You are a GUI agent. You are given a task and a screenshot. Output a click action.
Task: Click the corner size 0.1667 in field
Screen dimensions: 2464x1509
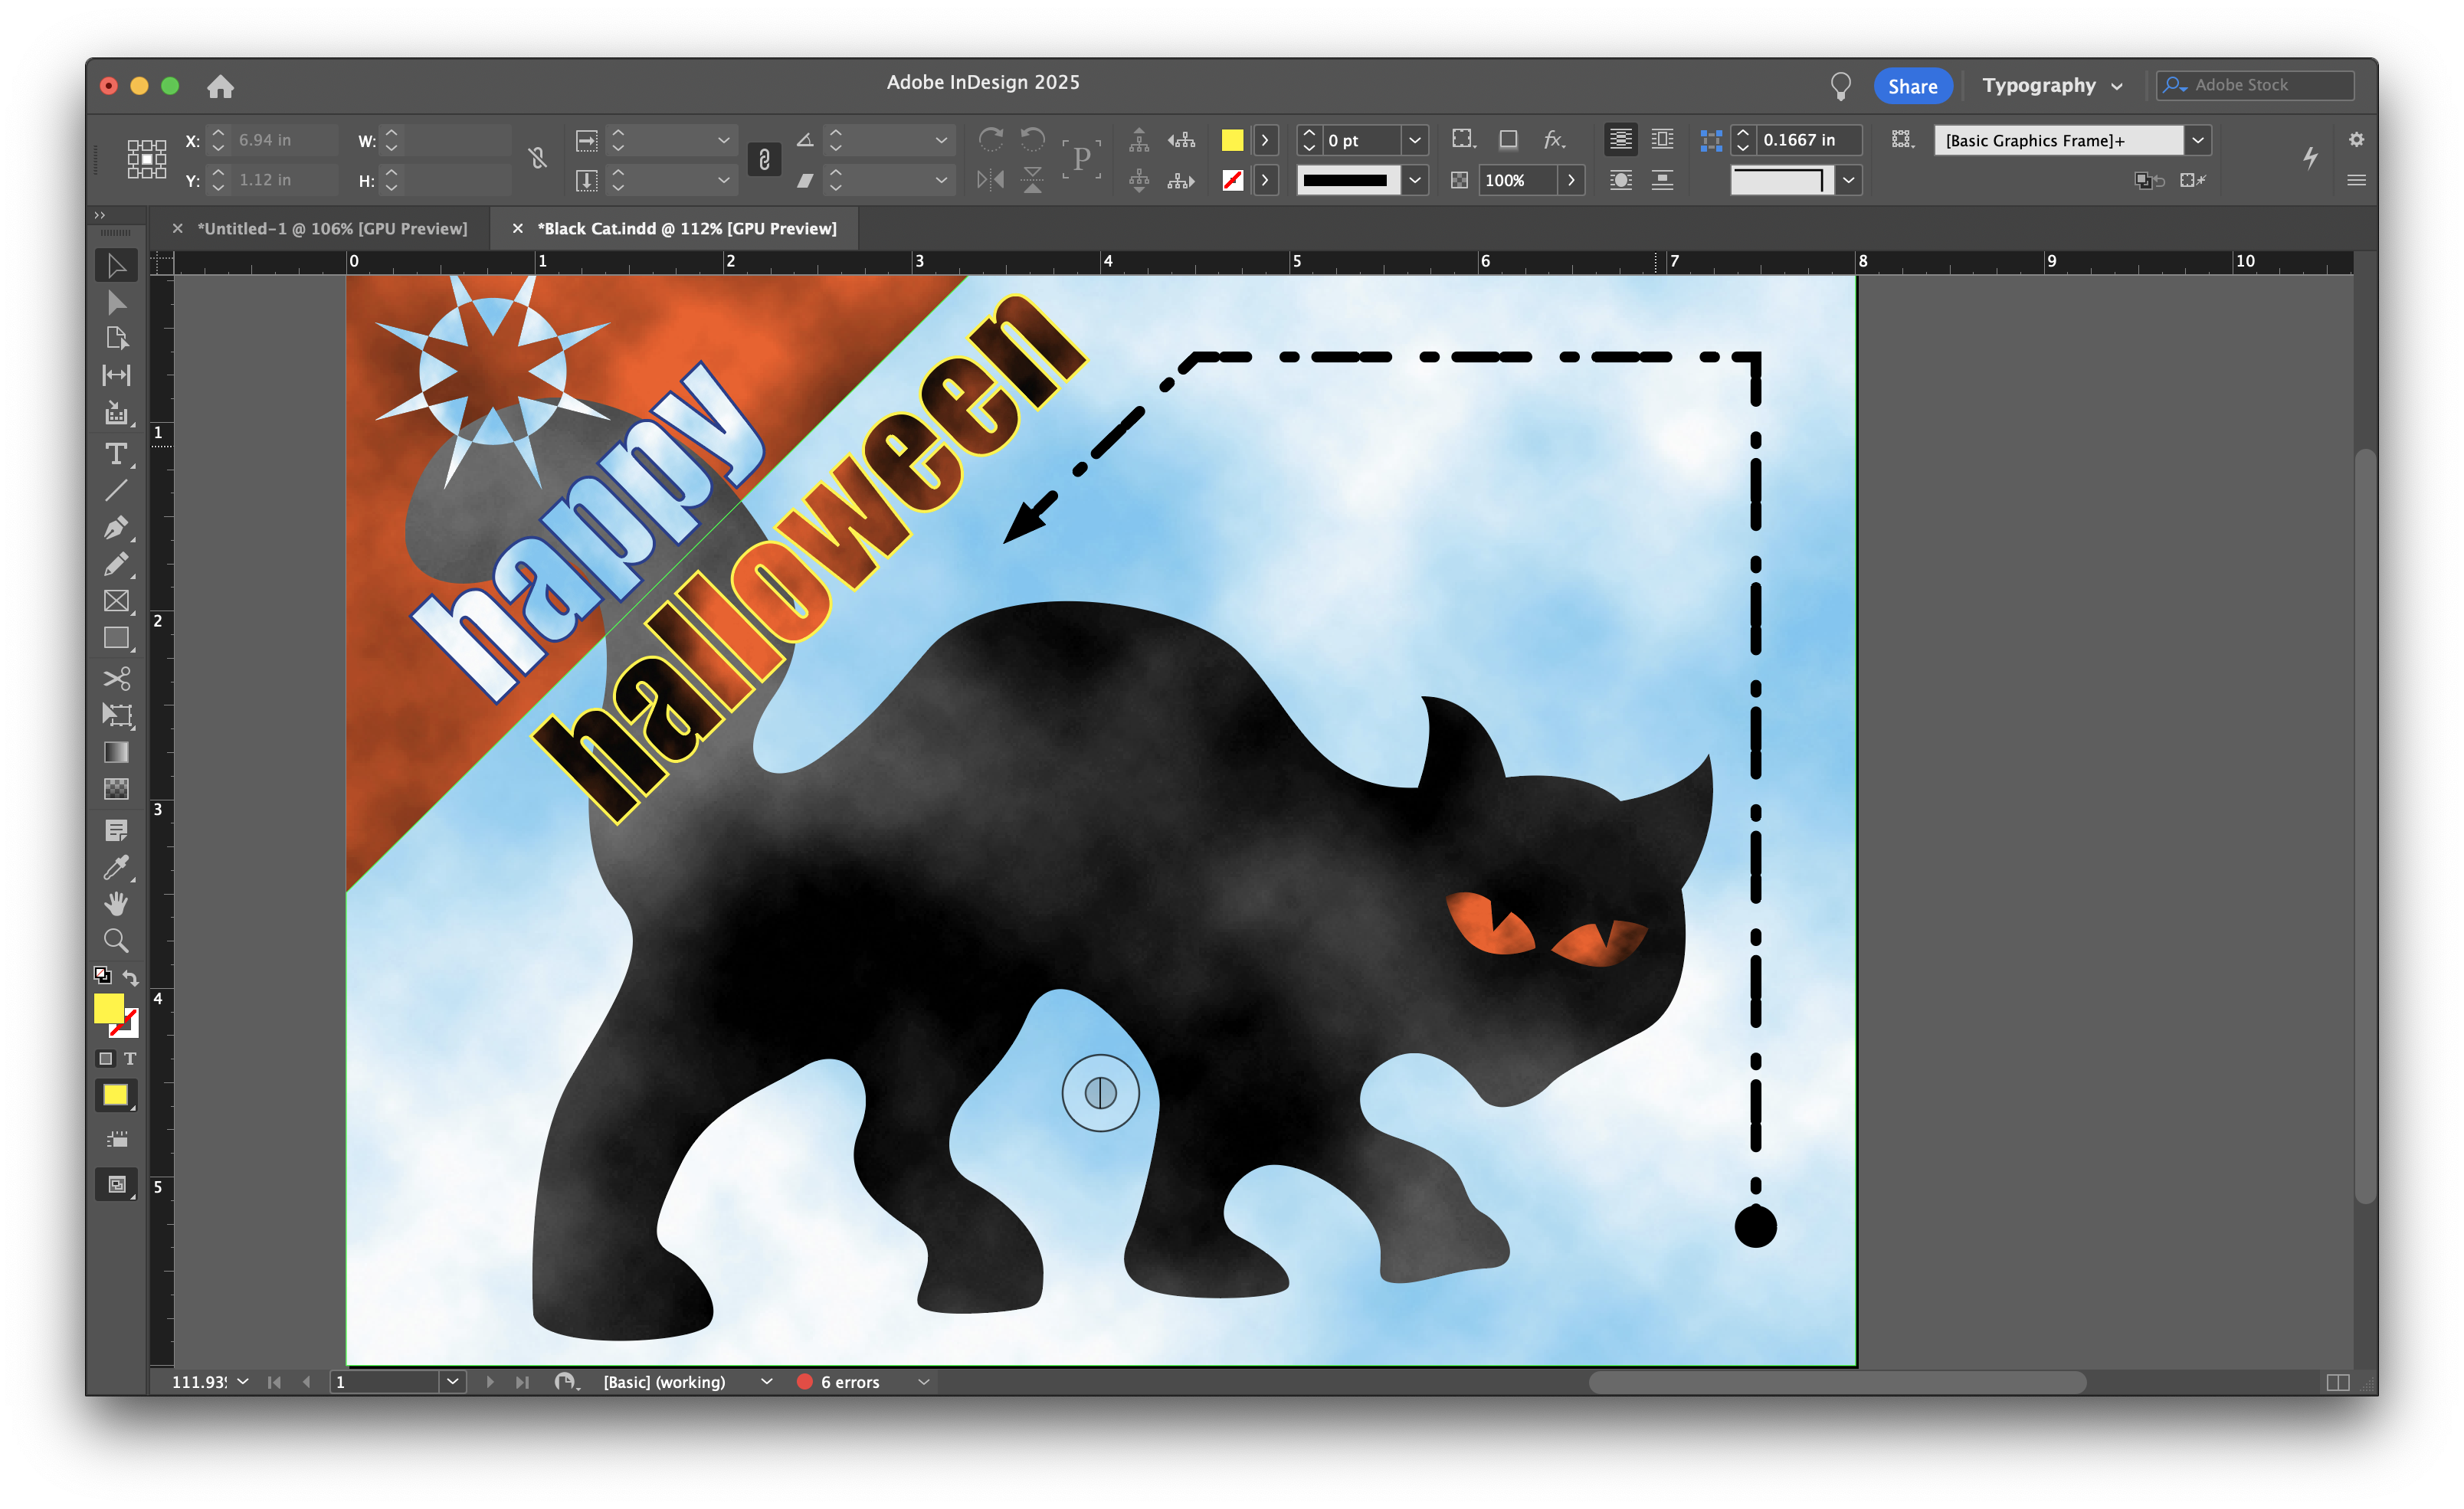1808,140
